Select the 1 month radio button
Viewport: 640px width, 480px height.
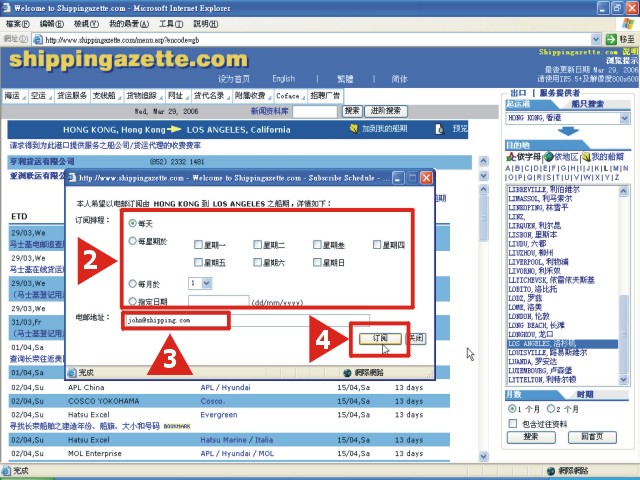point(512,409)
